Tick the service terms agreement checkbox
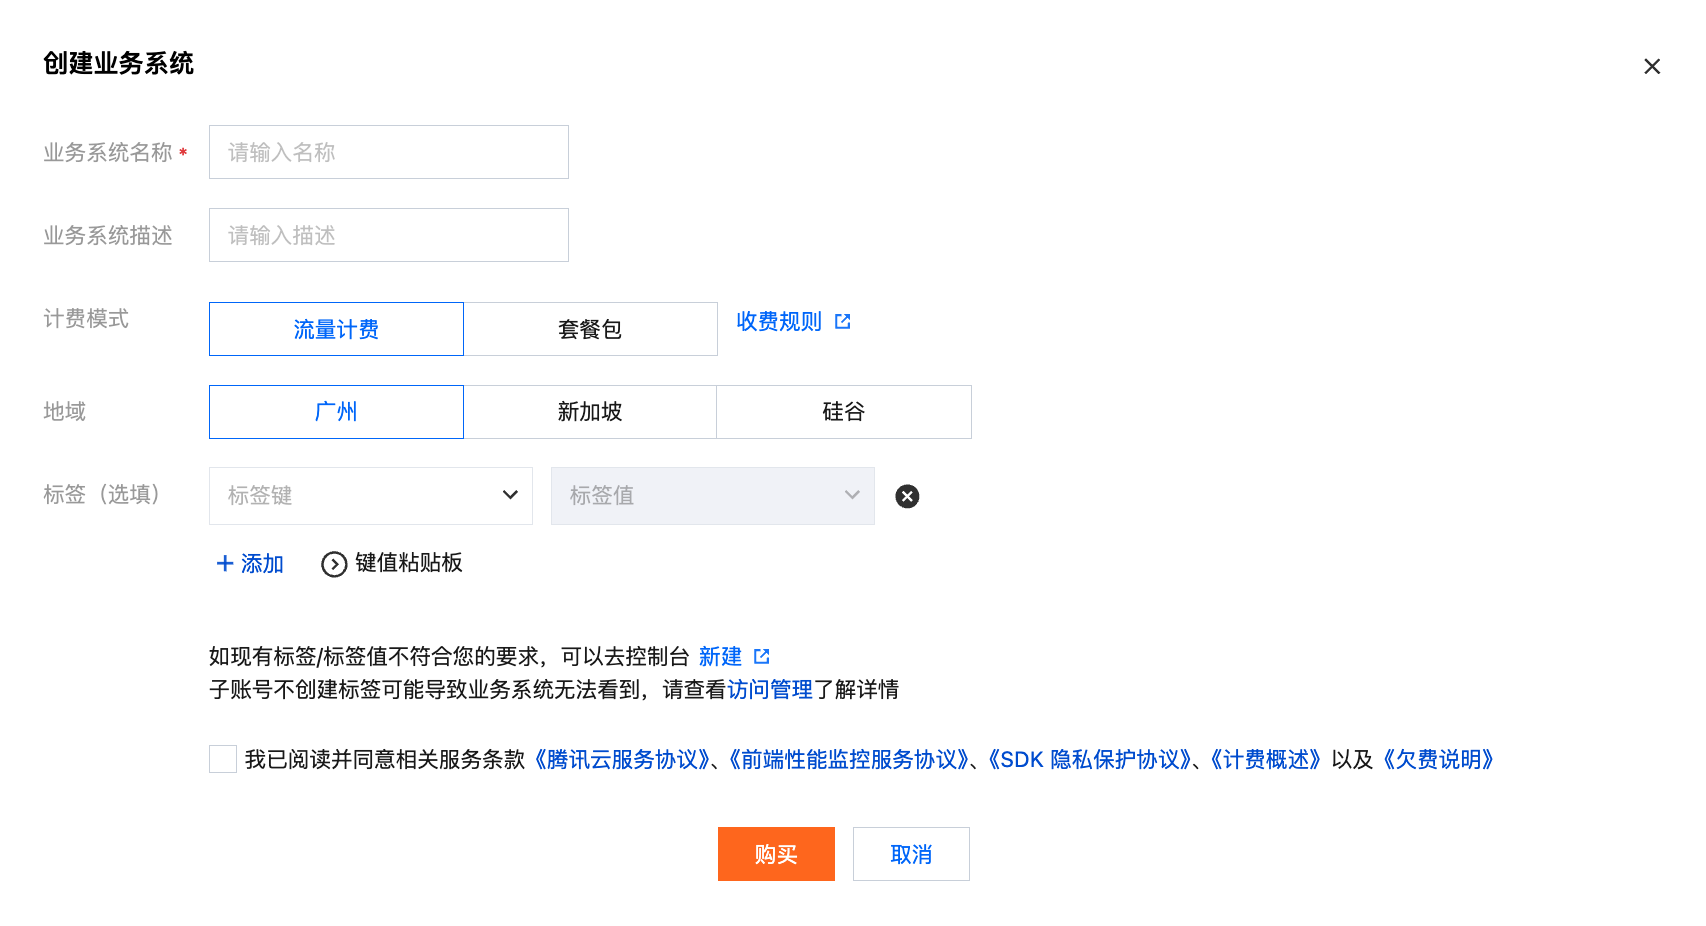 point(223,759)
